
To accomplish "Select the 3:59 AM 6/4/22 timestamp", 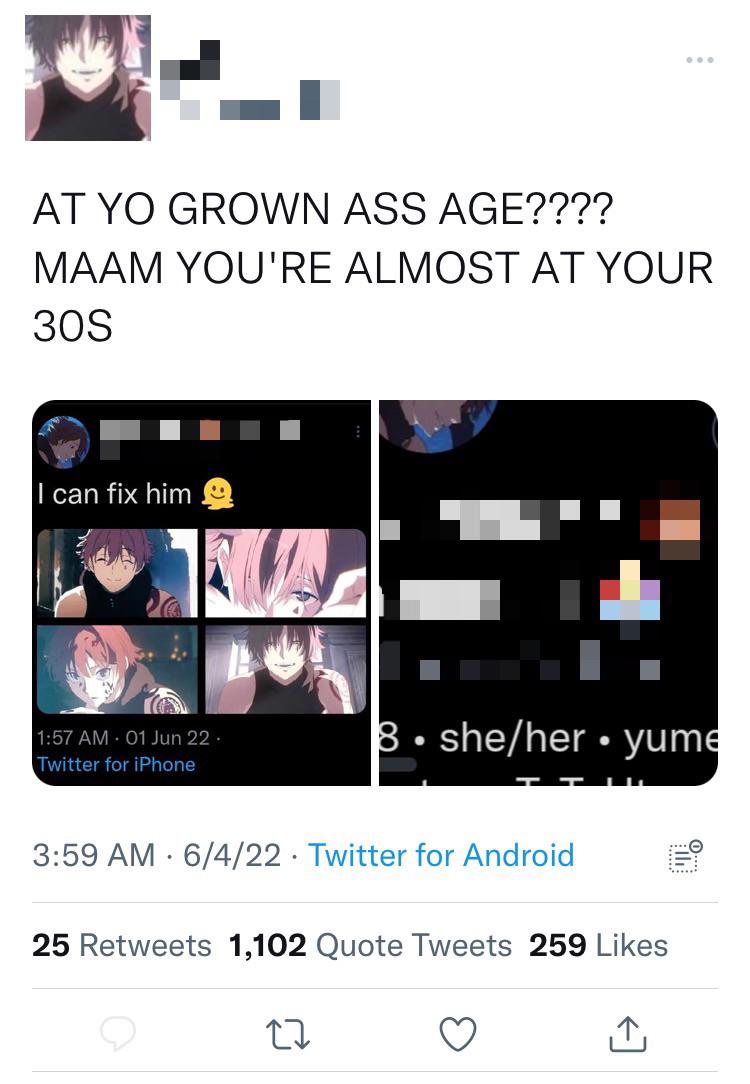I will (x=156, y=855).
